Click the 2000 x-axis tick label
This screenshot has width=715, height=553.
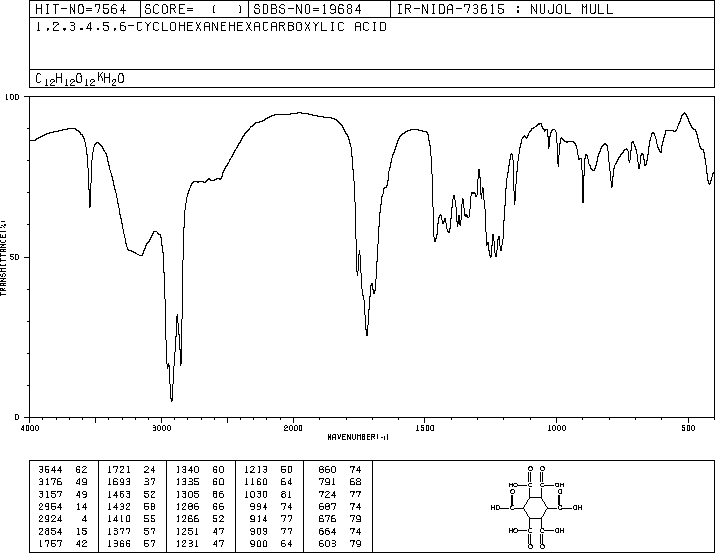[x=293, y=428]
